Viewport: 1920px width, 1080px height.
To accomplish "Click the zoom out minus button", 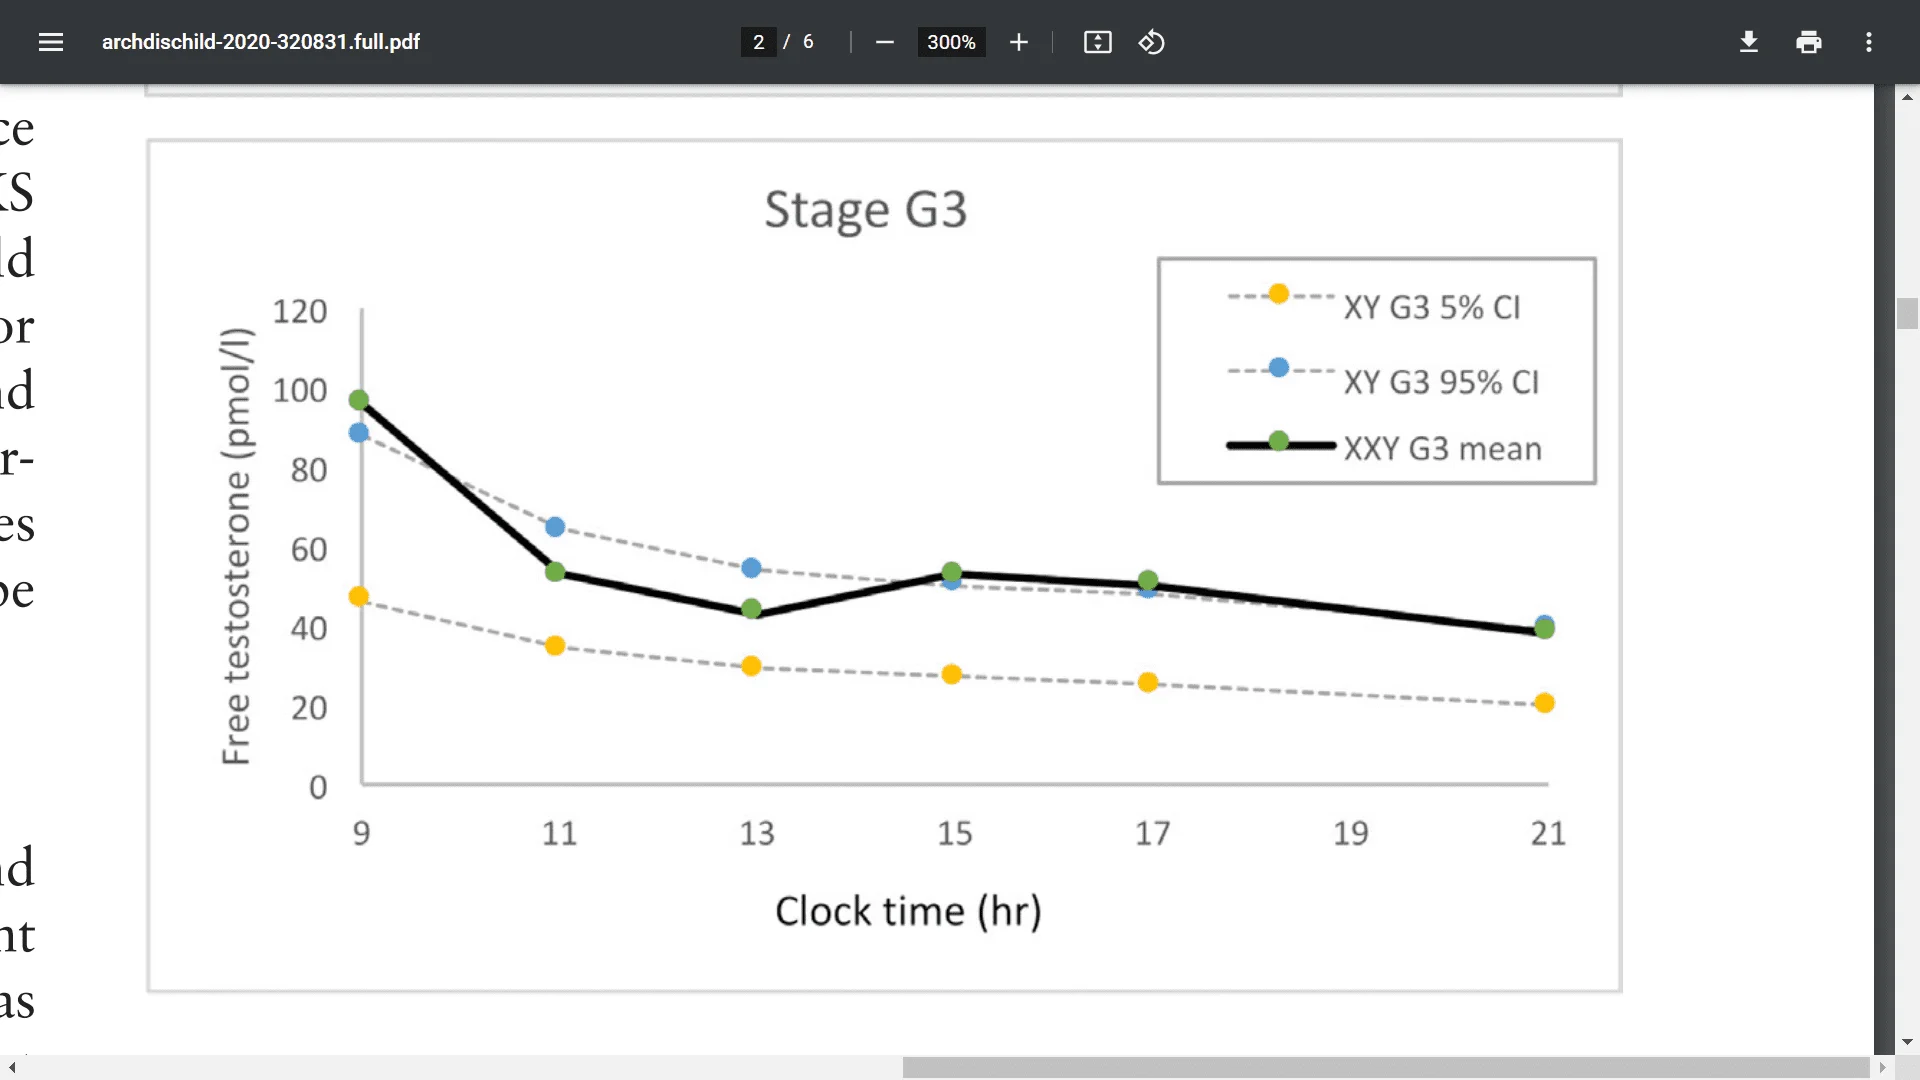I will click(x=884, y=42).
